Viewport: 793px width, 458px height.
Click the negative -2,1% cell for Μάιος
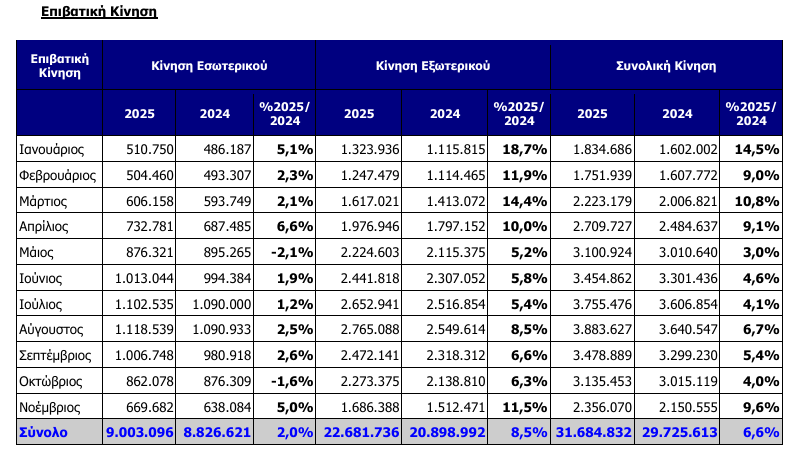click(288, 253)
